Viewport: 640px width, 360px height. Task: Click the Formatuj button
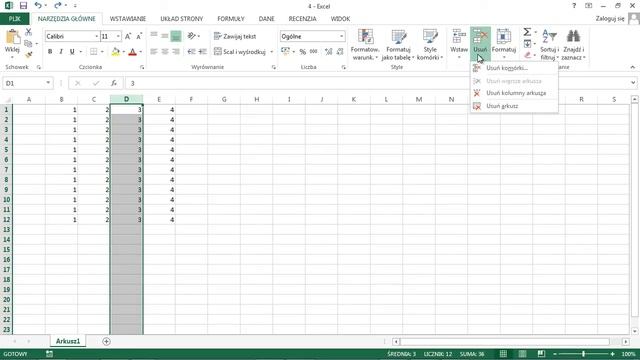[x=504, y=44]
